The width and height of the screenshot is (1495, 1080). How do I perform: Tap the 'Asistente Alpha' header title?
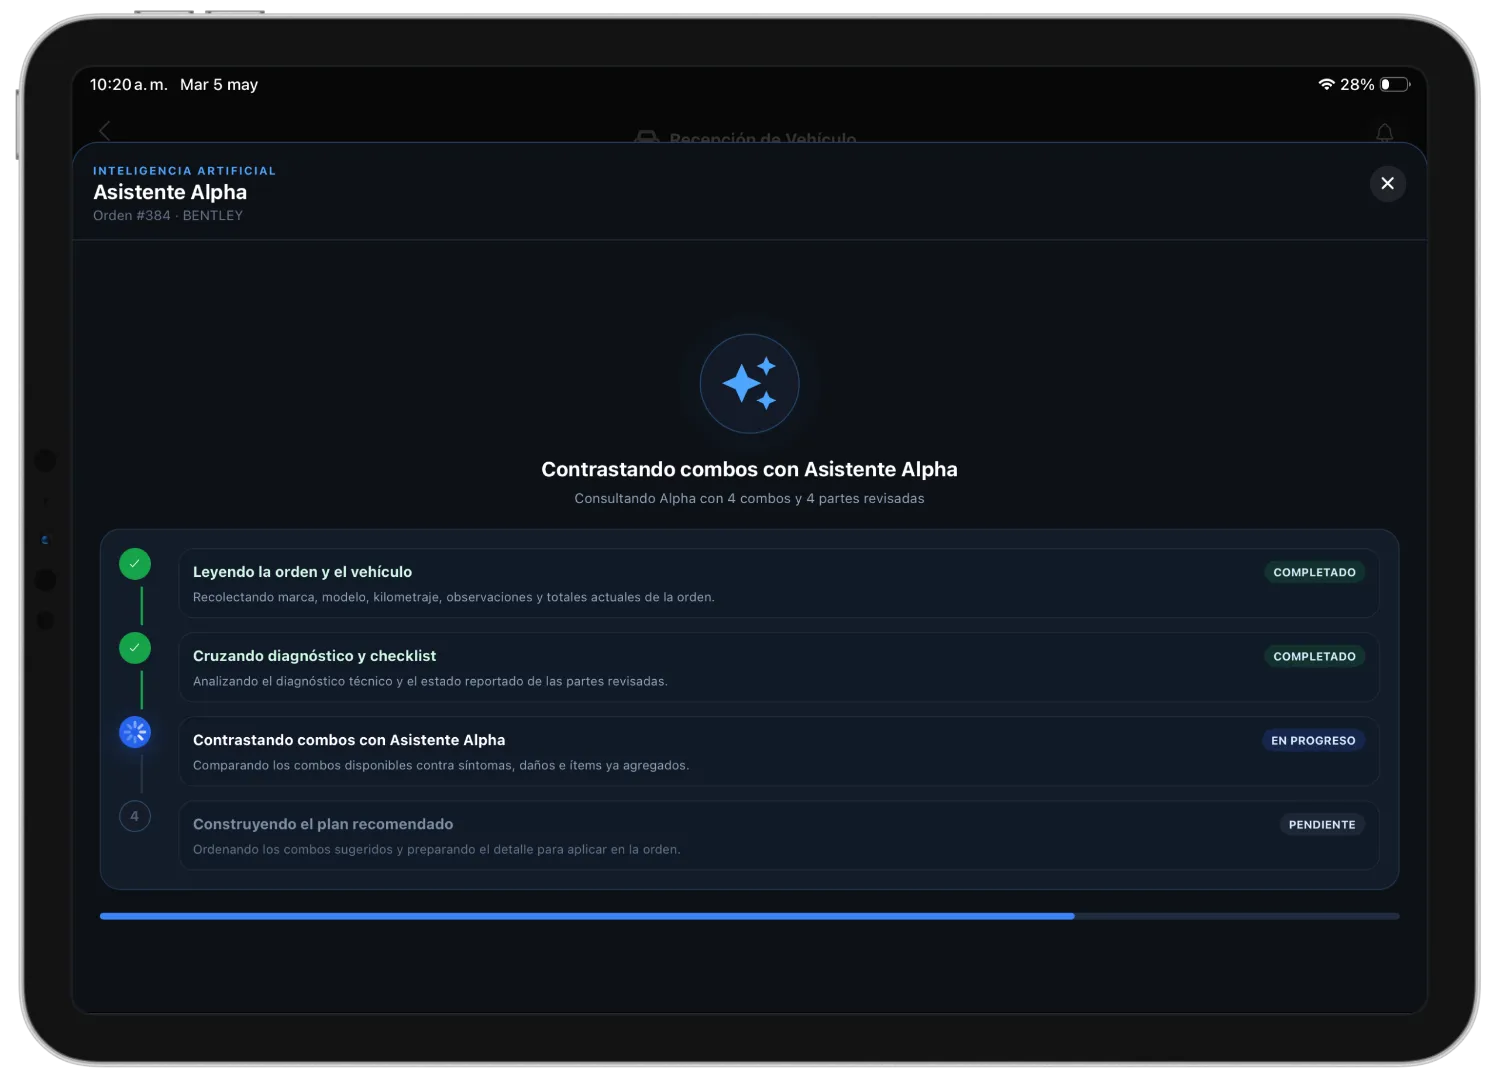coord(170,192)
